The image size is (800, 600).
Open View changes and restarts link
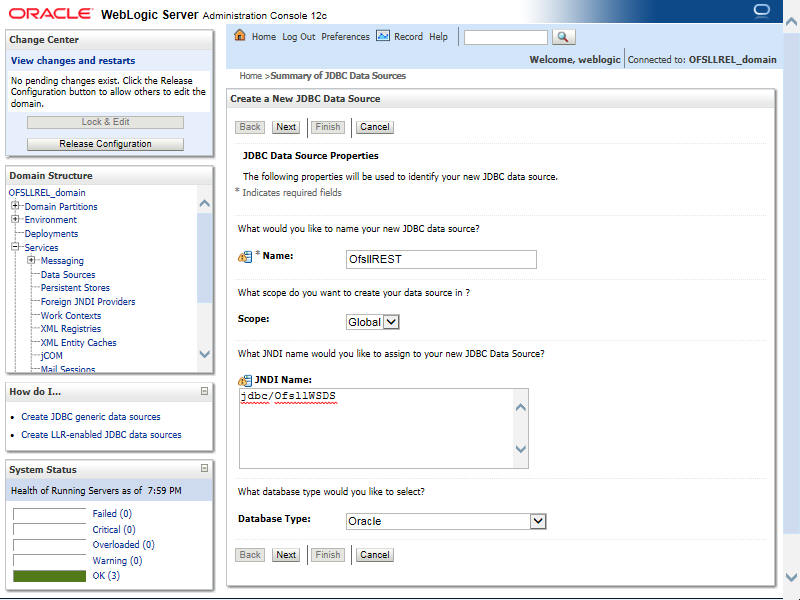[73, 61]
